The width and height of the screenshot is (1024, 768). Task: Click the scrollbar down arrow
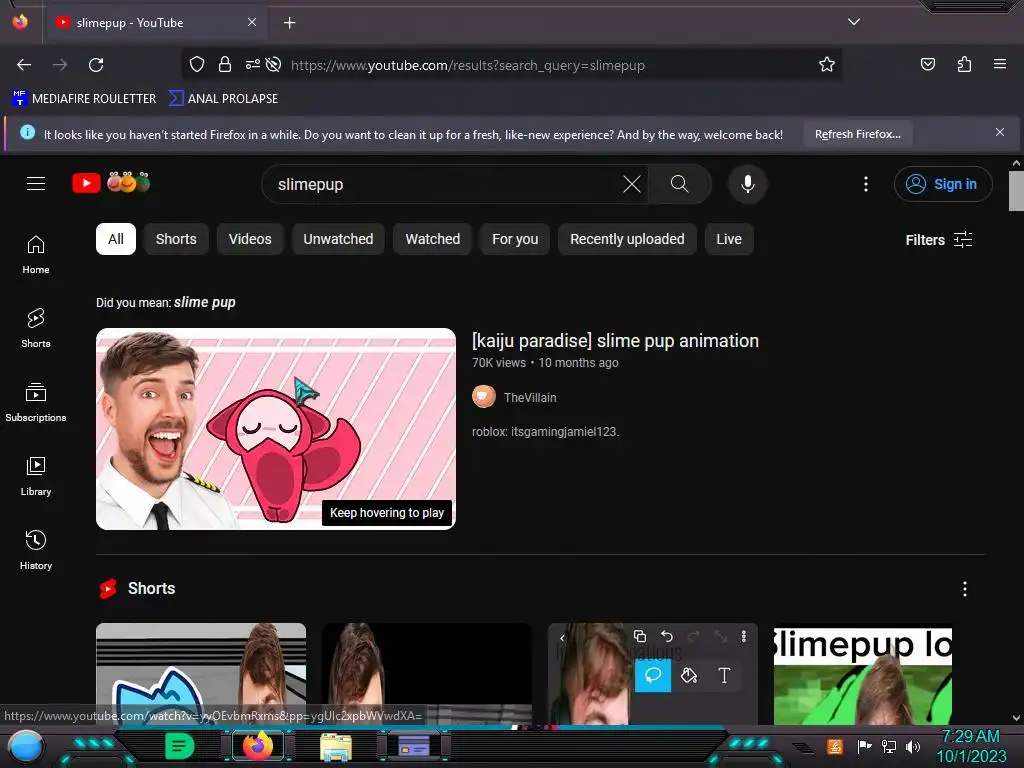(x=1016, y=718)
